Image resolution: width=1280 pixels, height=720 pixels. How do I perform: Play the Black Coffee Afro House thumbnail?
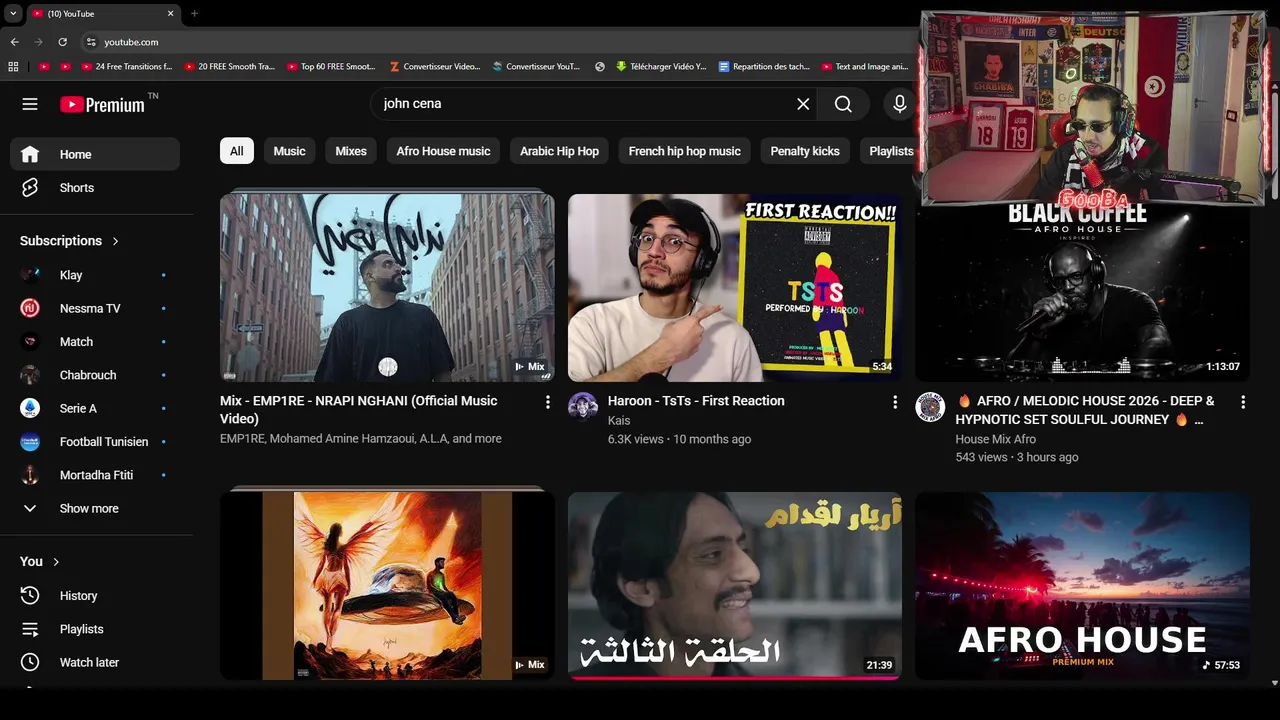(1083, 294)
